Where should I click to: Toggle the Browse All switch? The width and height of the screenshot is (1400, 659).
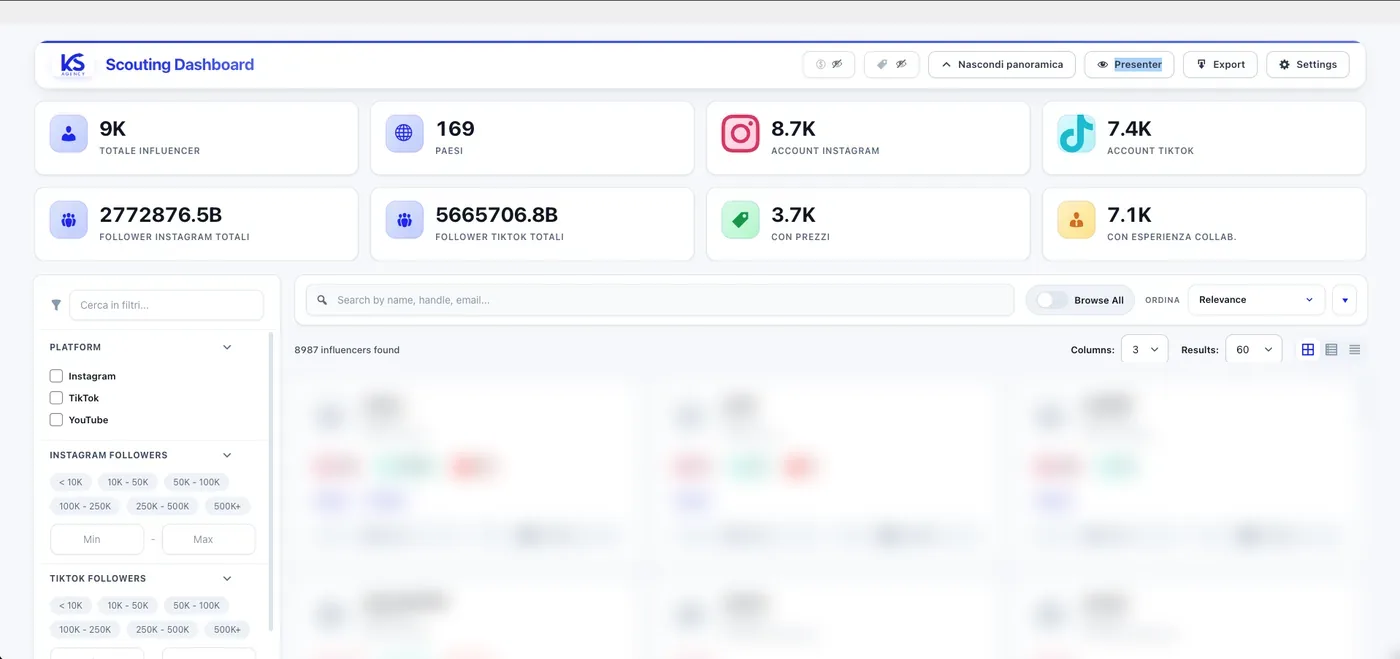tap(1051, 300)
